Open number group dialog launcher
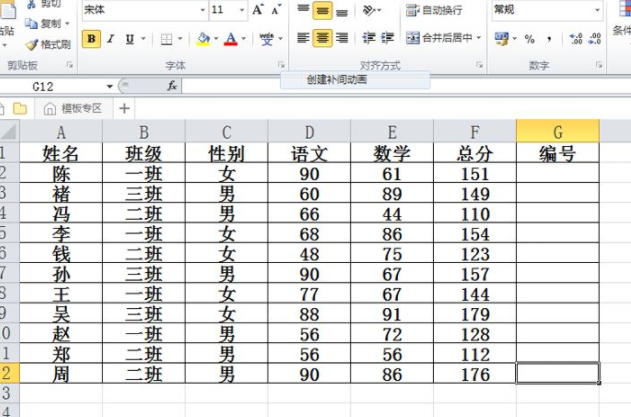 pyautogui.click(x=599, y=65)
